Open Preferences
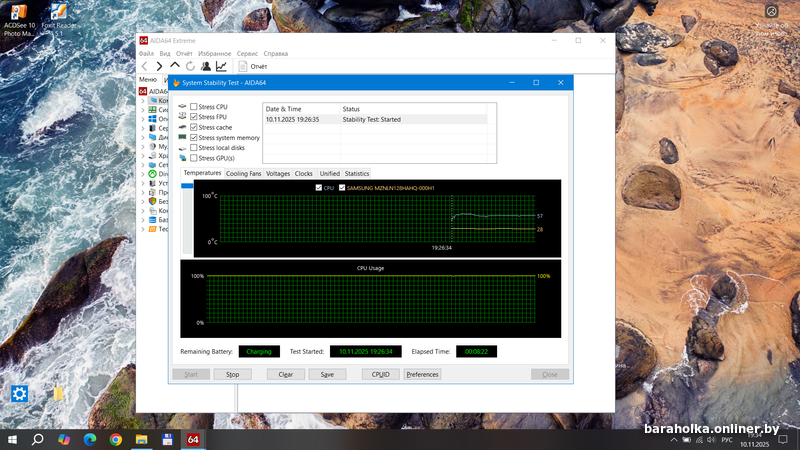 [422, 374]
